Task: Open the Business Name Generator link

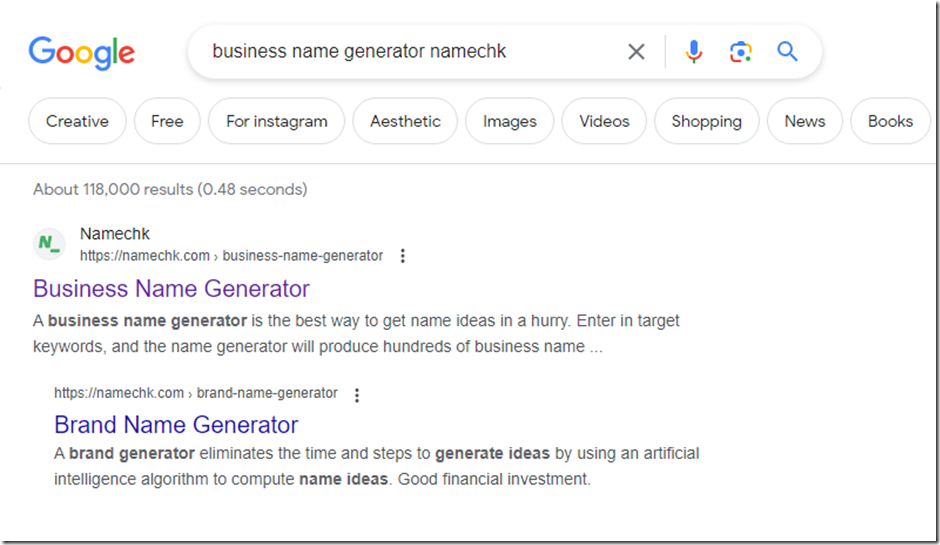Action: [x=171, y=289]
